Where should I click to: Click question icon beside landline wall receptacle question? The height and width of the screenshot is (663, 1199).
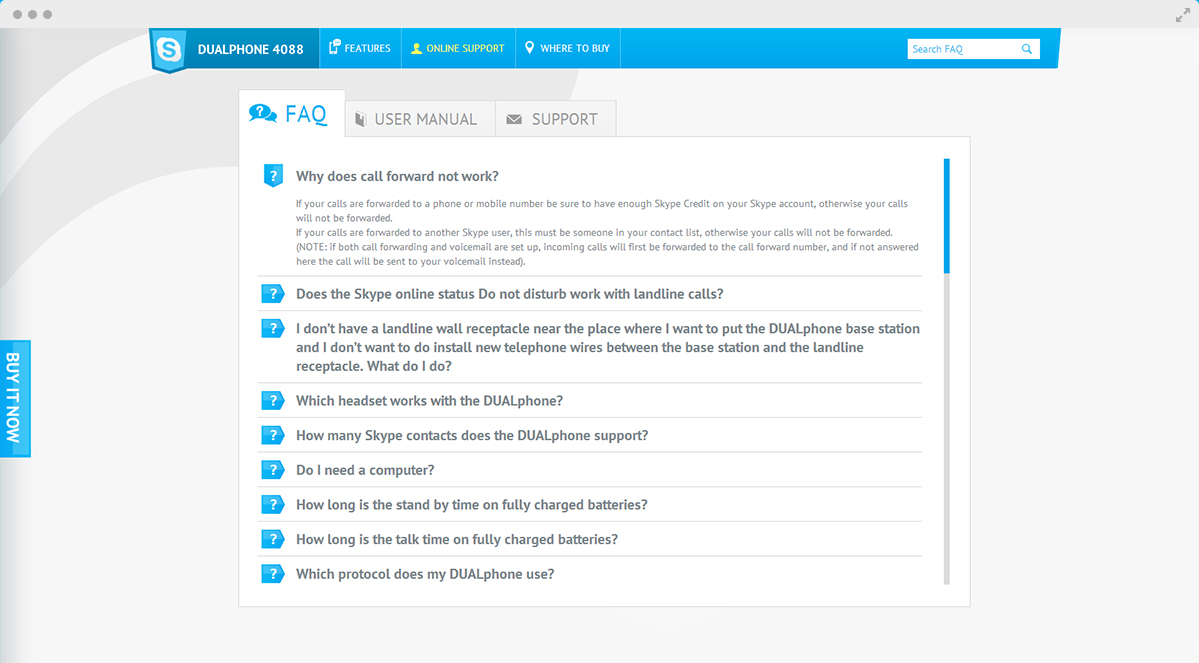272,328
